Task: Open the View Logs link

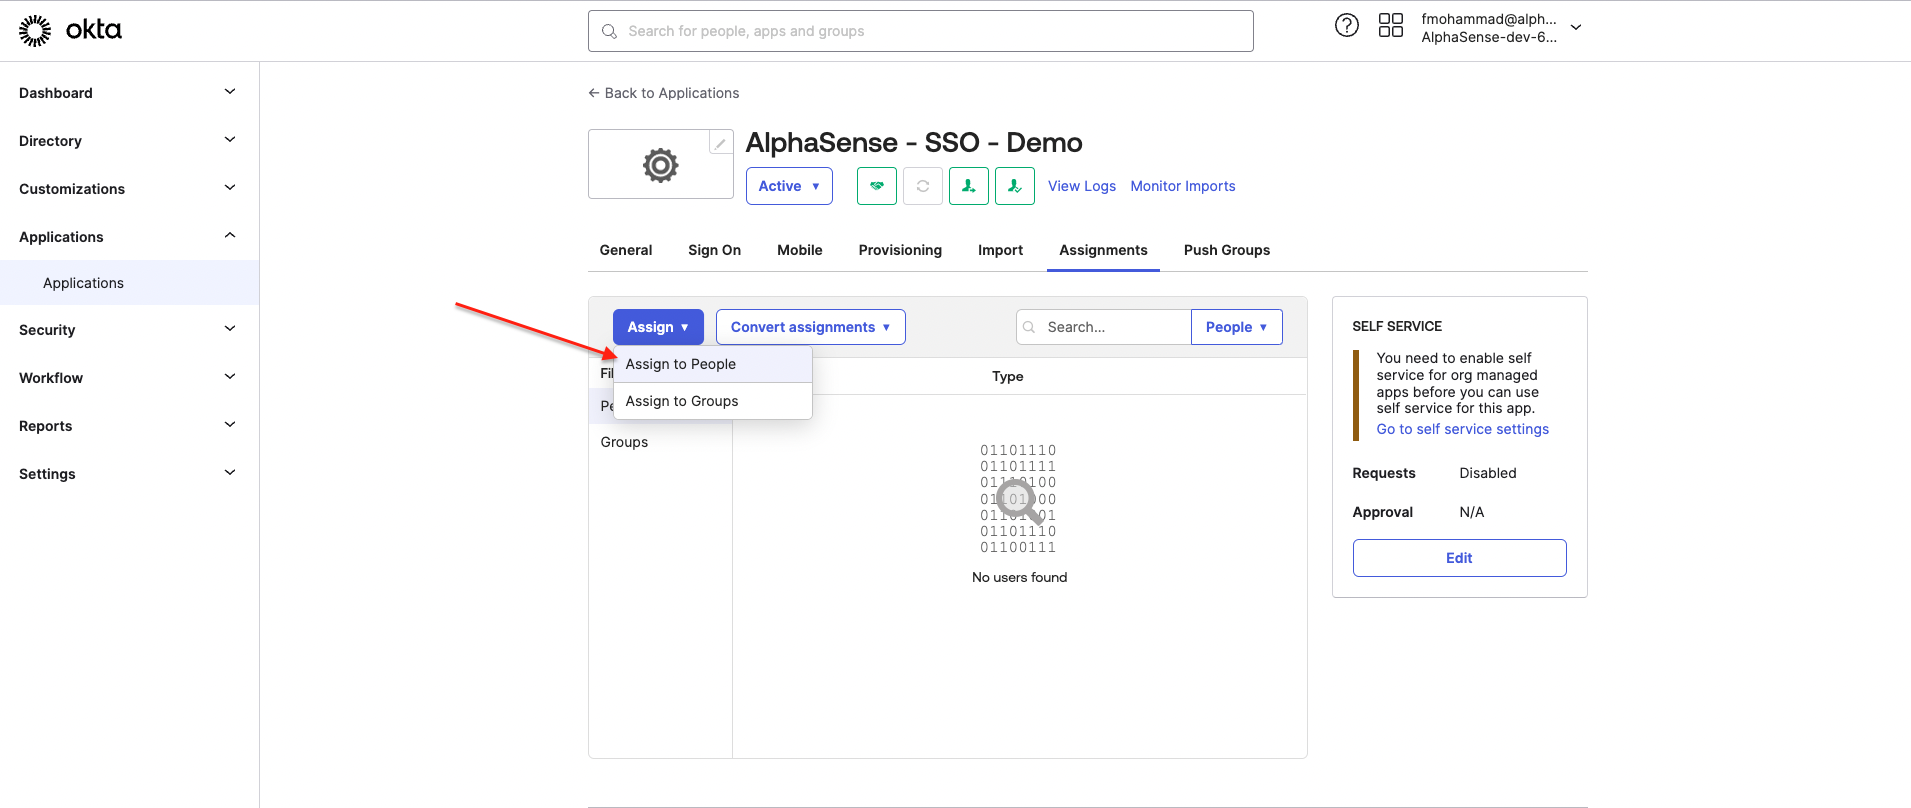Action: [x=1082, y=186]
